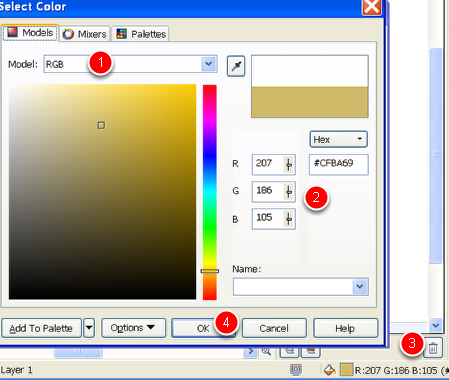Click the Models tab color icon
The image size is (449, 380).
[12, 32]
